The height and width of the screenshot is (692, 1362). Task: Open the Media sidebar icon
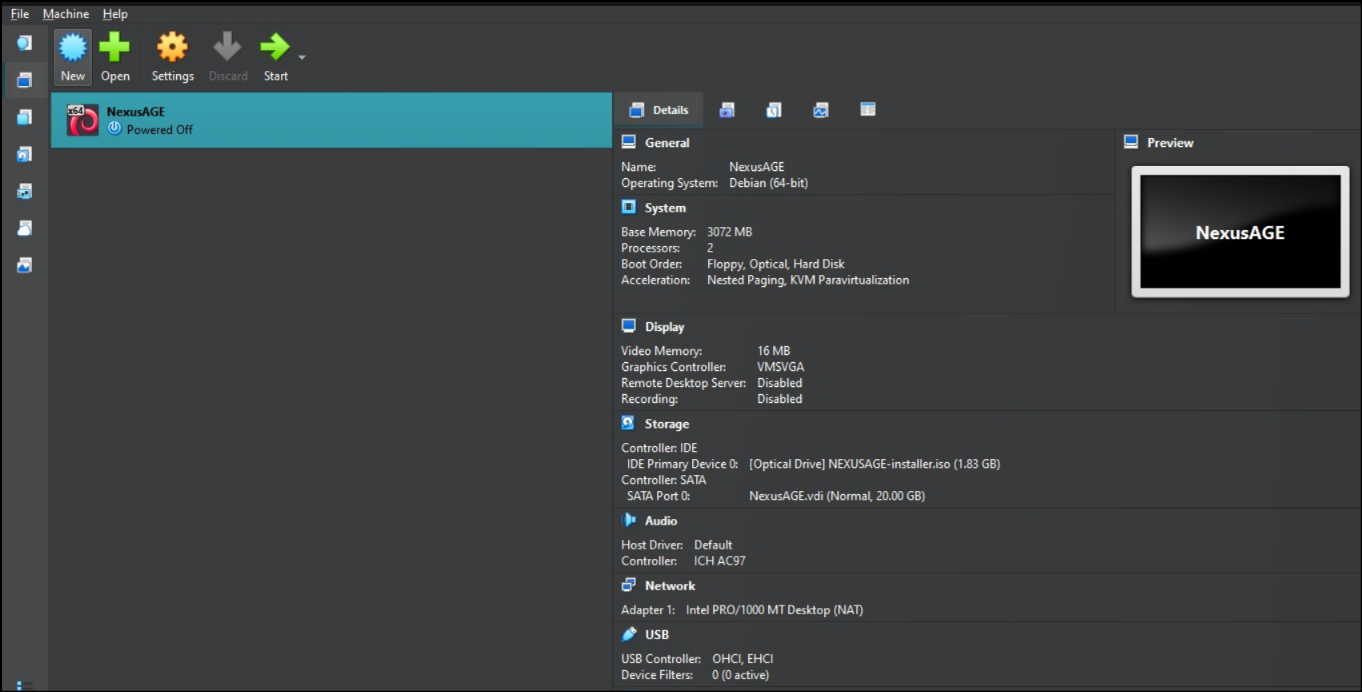[x=24, y=154]
